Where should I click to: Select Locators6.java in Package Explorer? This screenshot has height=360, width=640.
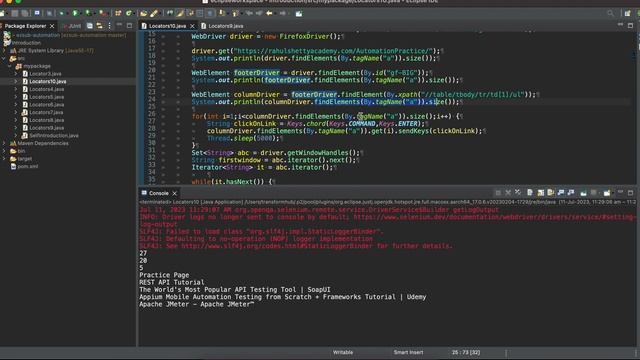(47, 104)
